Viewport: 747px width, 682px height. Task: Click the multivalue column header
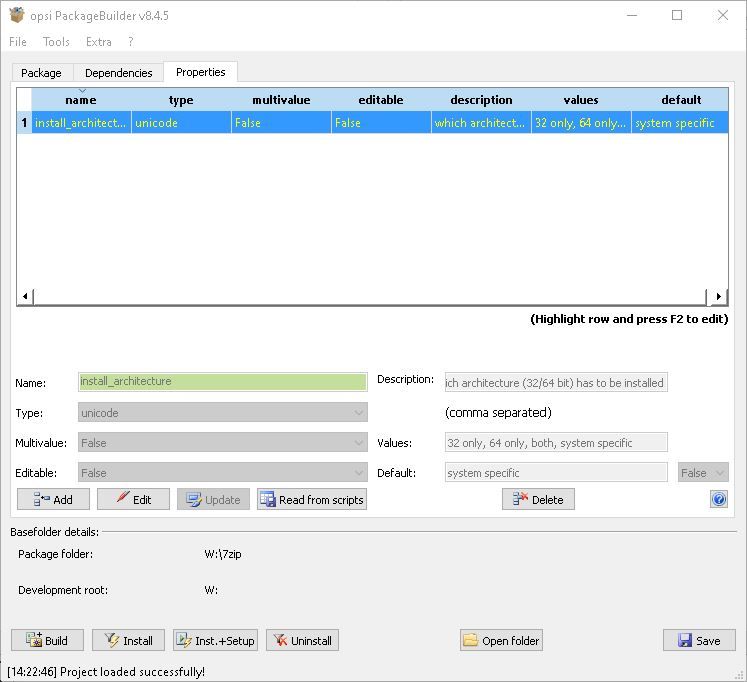(281, 100)
